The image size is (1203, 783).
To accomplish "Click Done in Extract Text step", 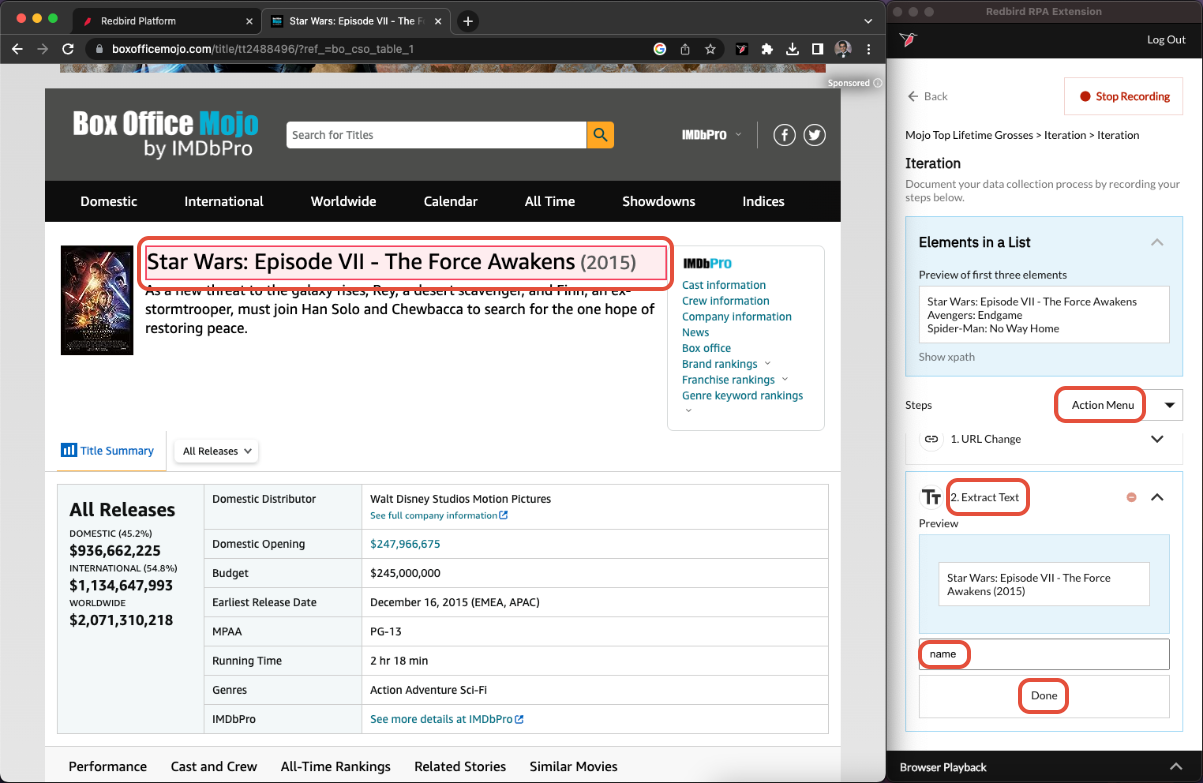I will [x=1044, y=696].
